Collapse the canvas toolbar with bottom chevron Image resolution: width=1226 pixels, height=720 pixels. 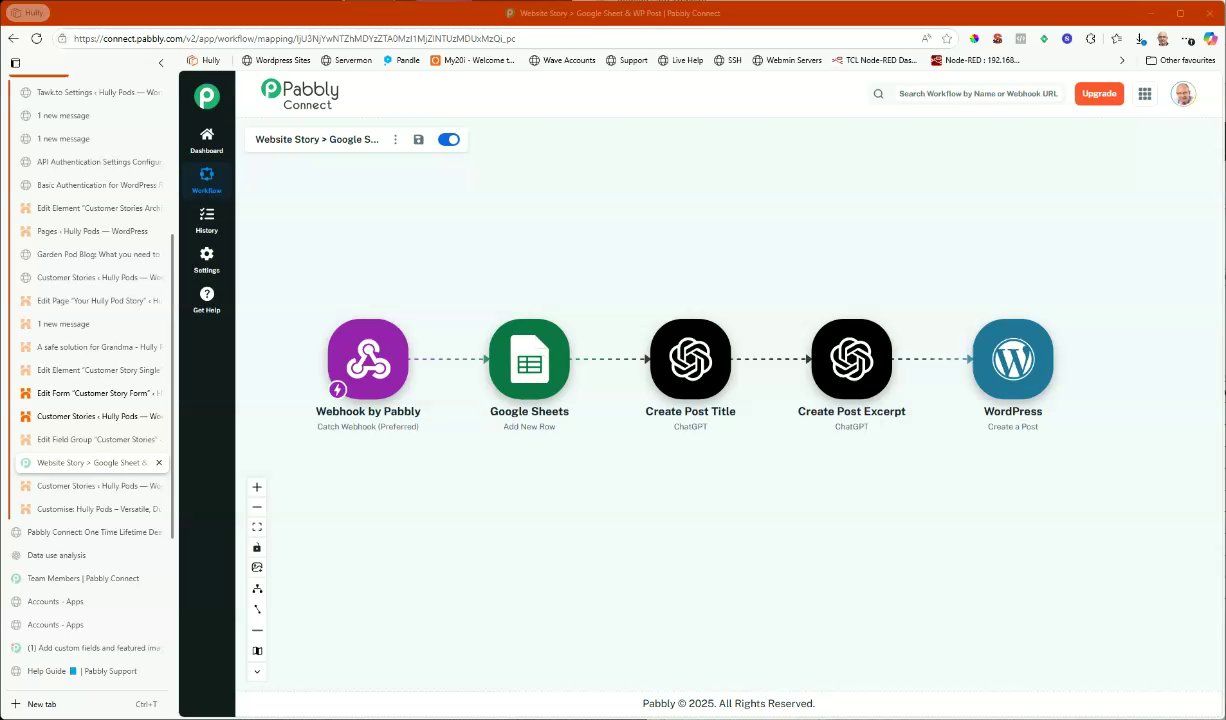(x=257, y=671)
